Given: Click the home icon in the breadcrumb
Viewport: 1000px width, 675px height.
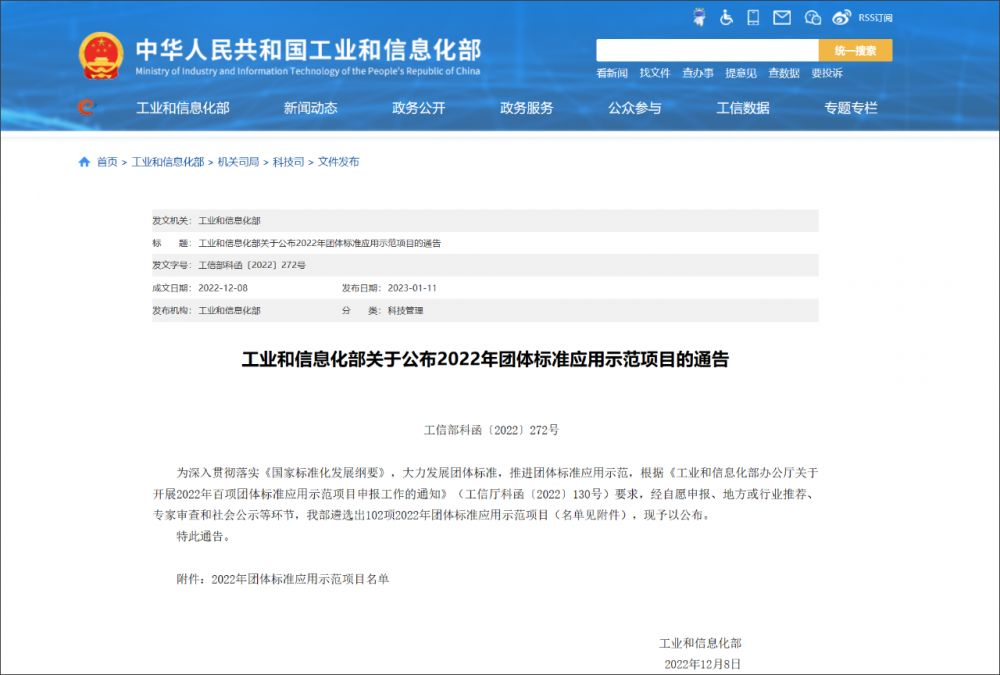Looking at the screenshot, I should (x=82, y=160).
